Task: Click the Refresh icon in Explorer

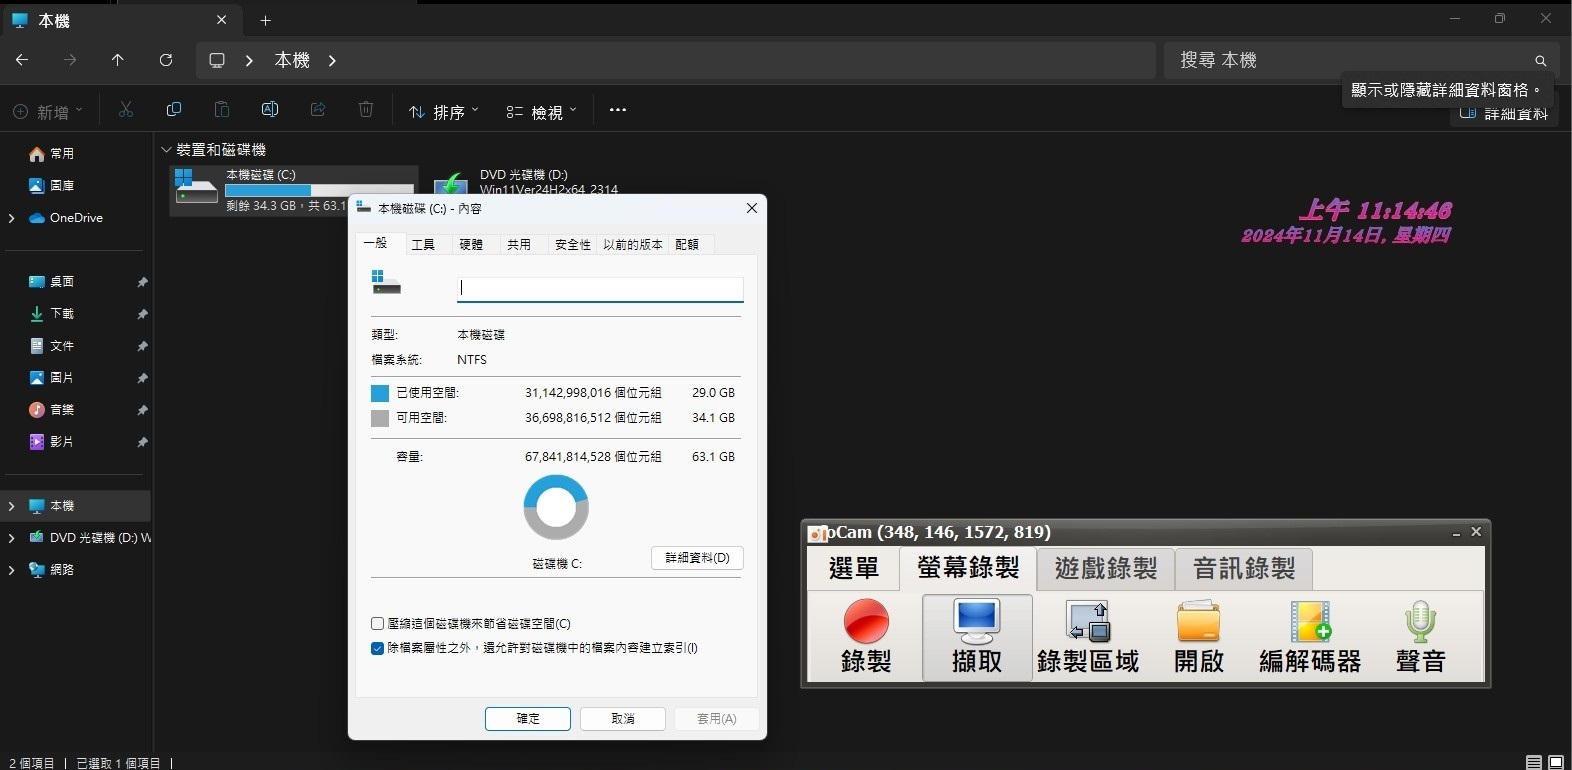Action: coord(166,60)
